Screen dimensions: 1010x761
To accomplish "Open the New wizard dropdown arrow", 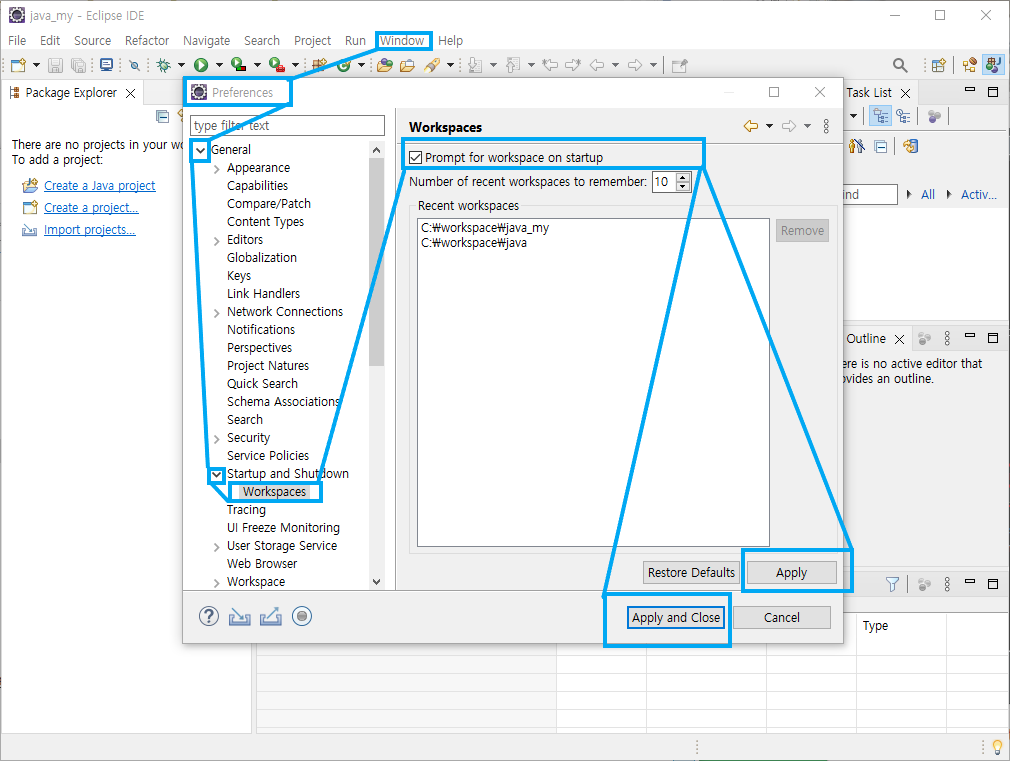I will (36, 65).
